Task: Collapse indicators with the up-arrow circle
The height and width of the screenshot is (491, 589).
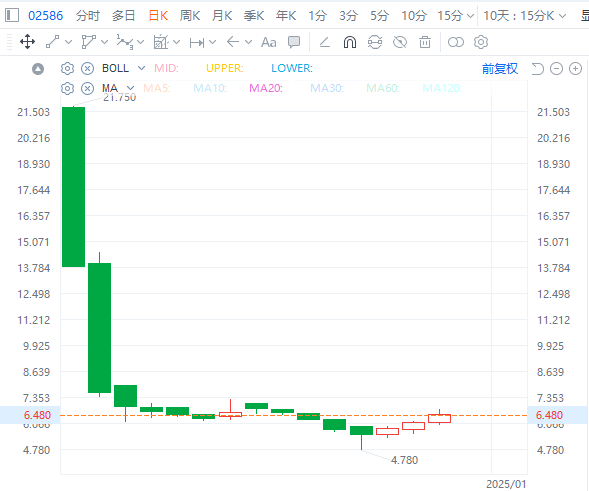Action: pyautogui.click(x=38, y=69)
